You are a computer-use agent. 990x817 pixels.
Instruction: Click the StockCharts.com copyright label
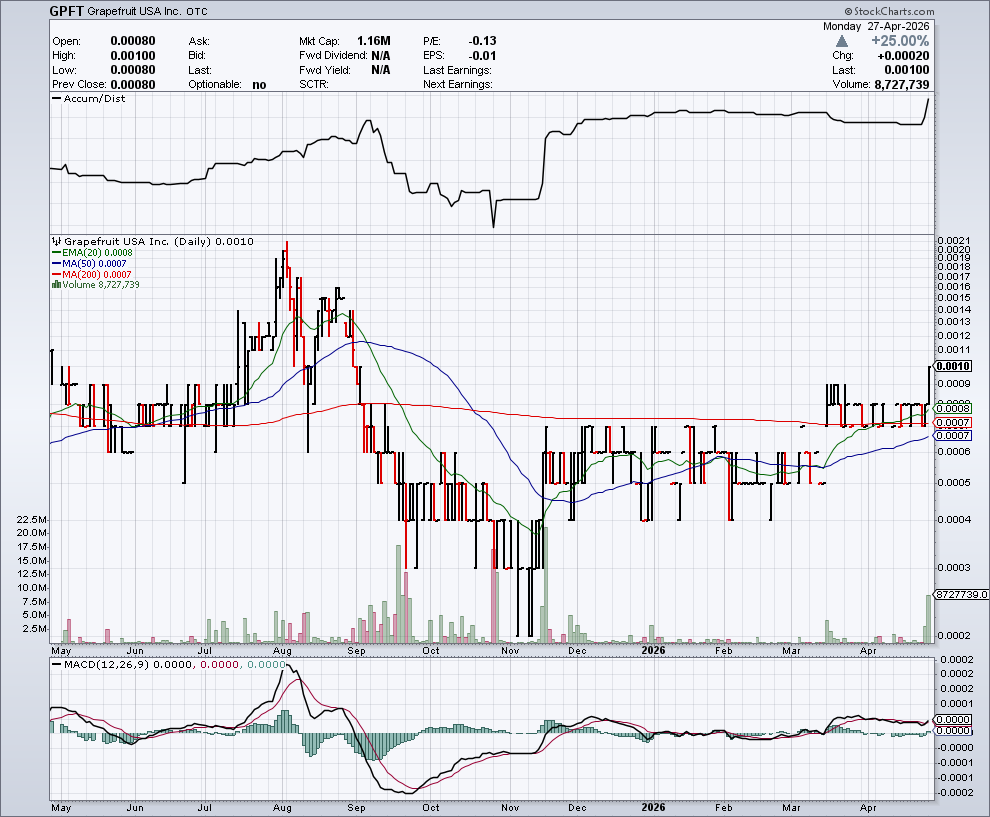889,11
